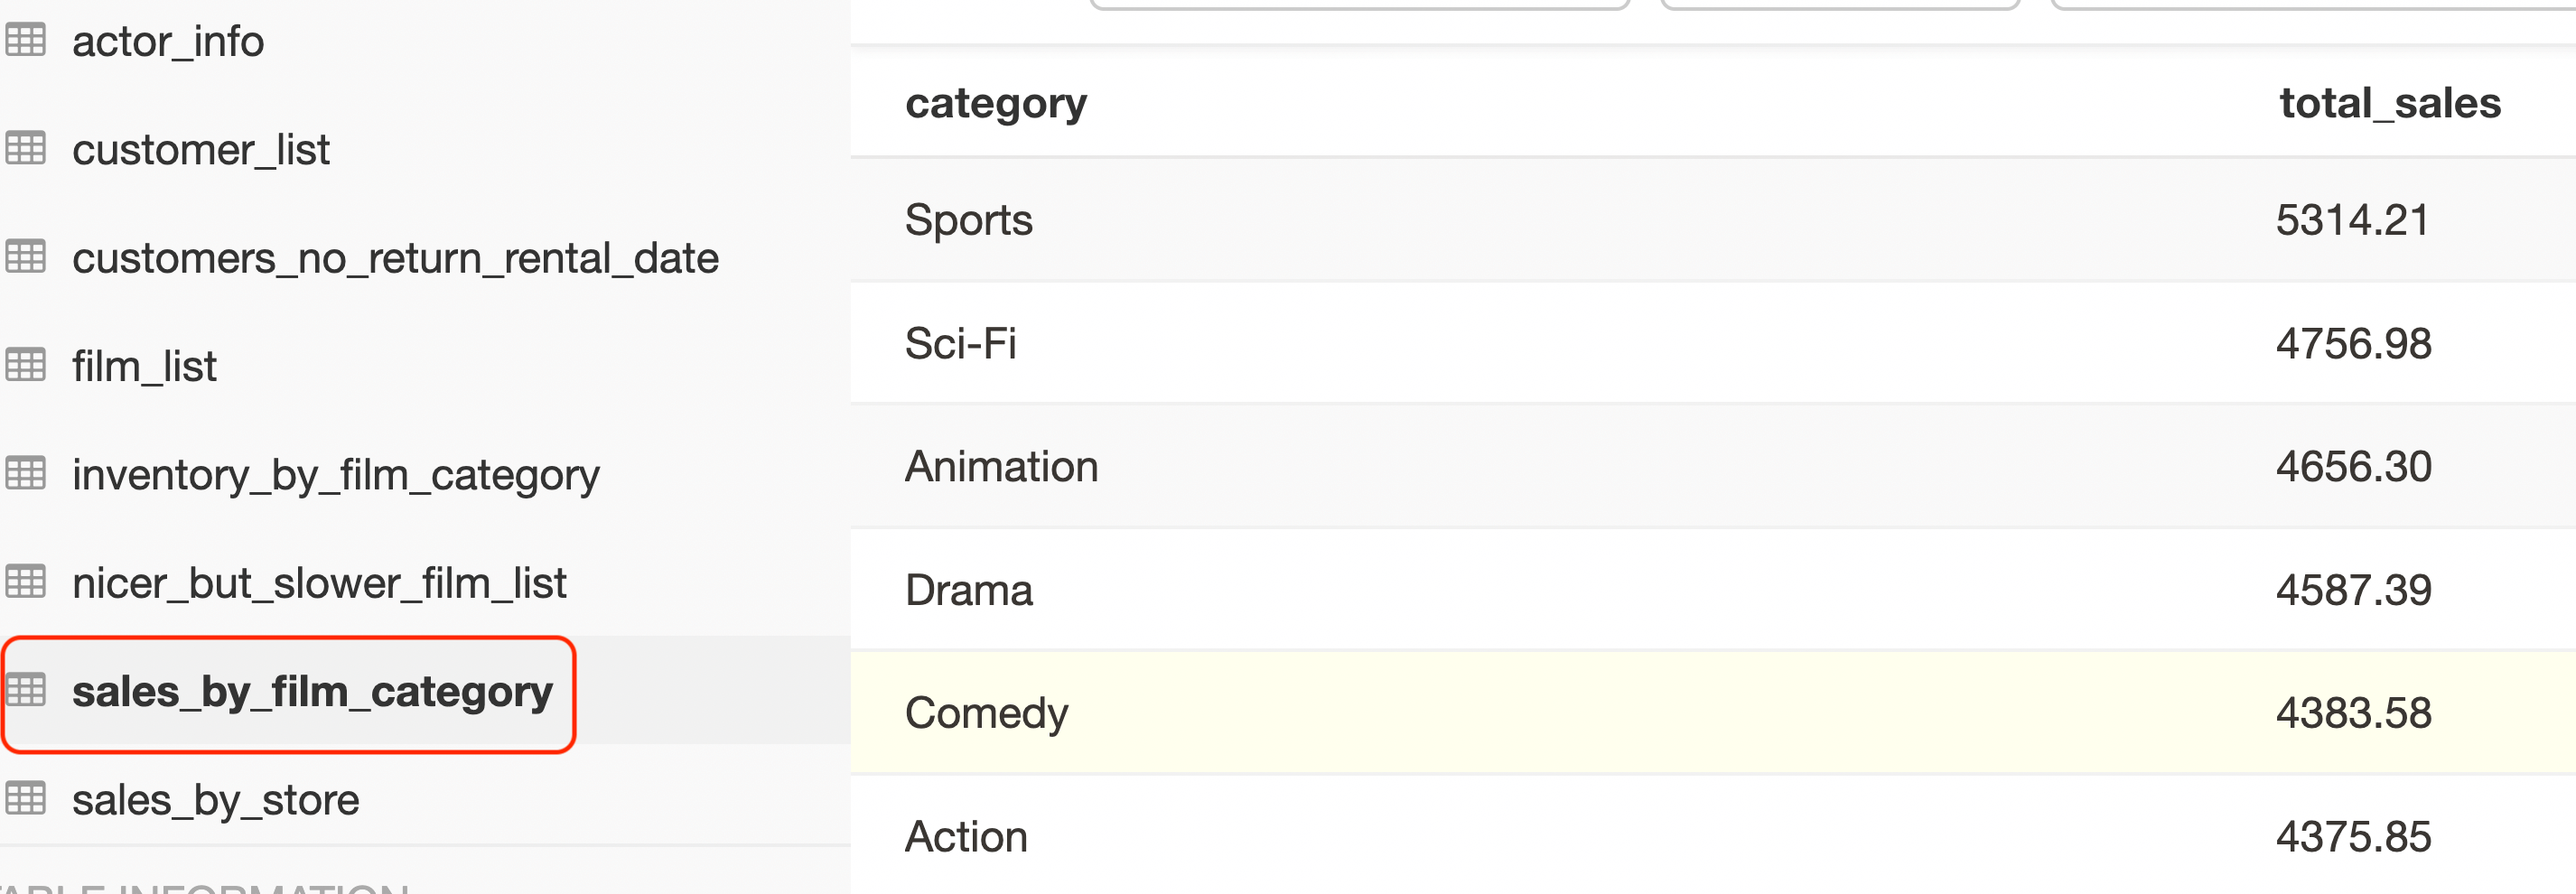
Task: Click the table icon beside film_list
Action: pos(29,365)
